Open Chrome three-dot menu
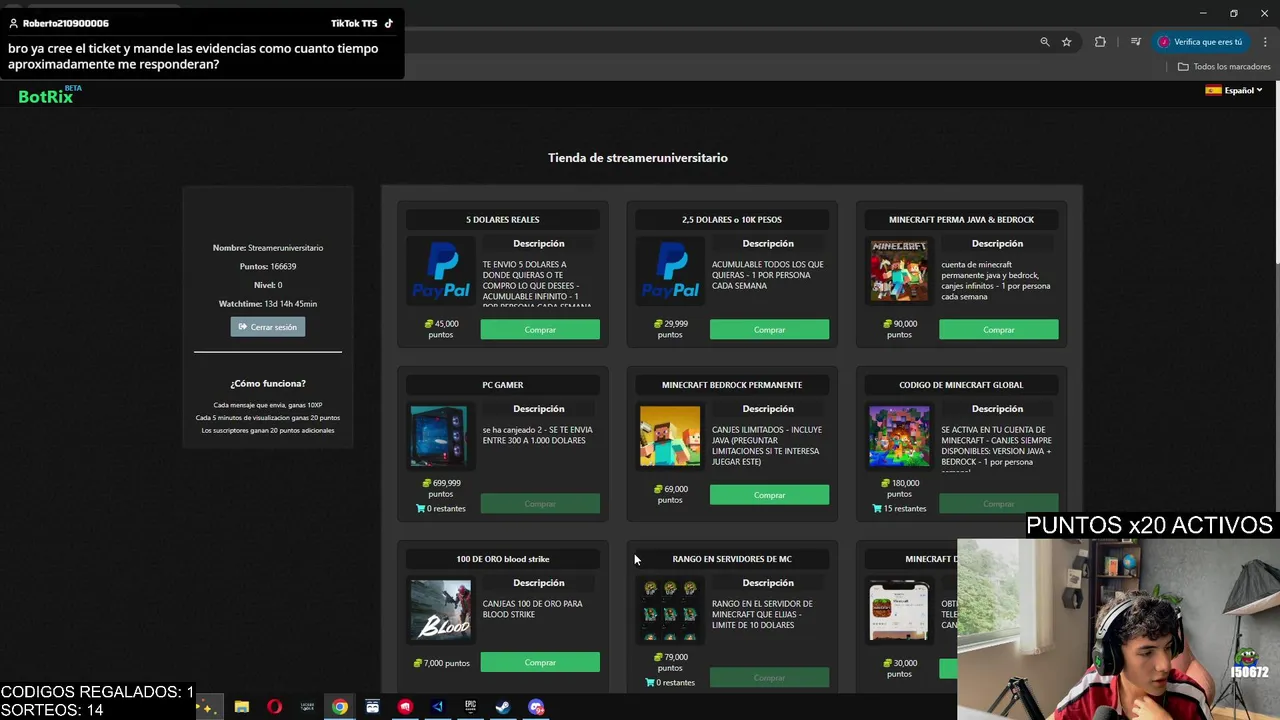This screenshot has width=1280, height=720. 1264,42
